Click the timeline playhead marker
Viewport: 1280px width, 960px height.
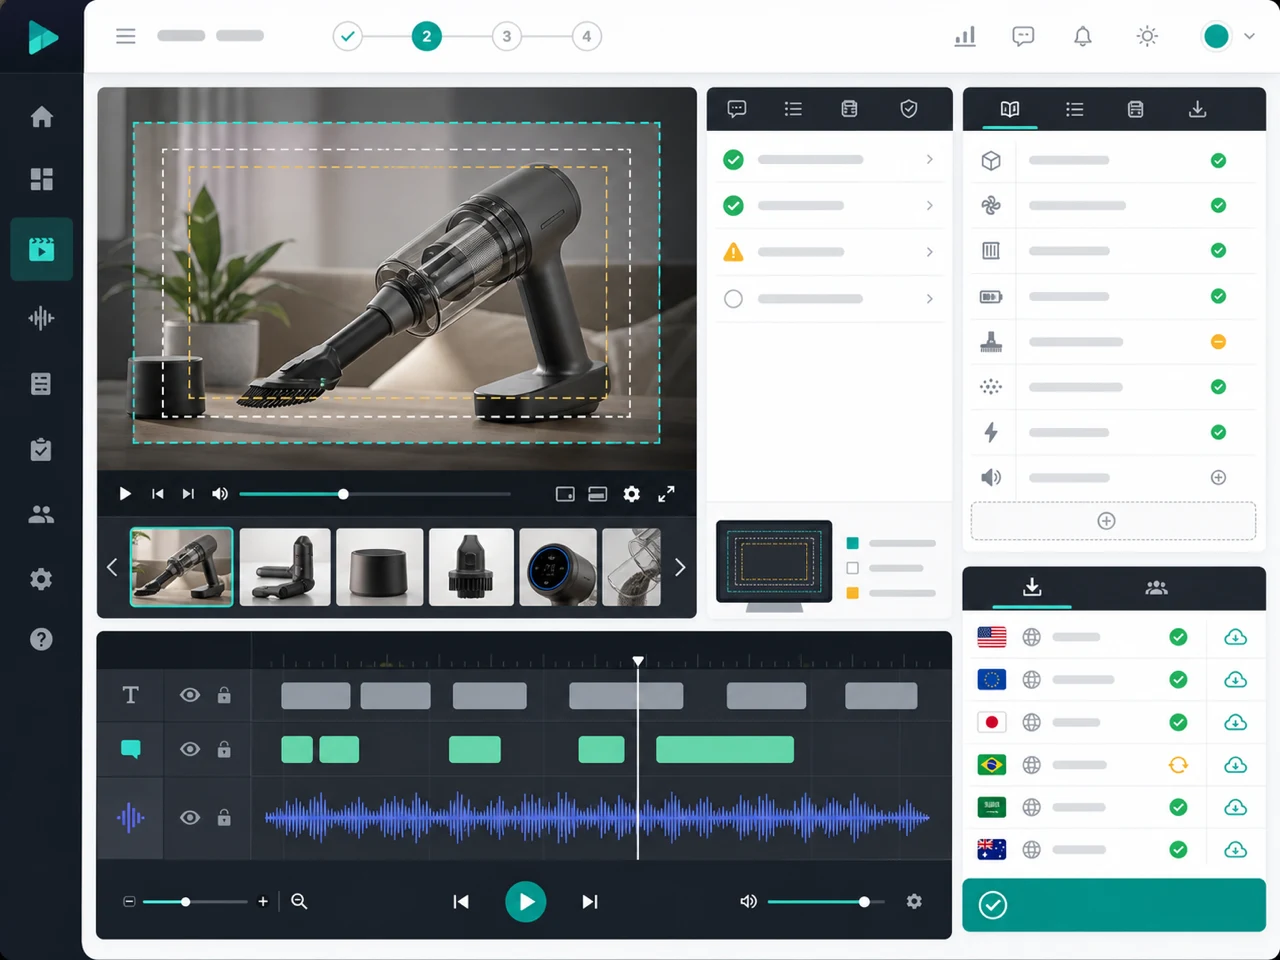coord(638,661)
